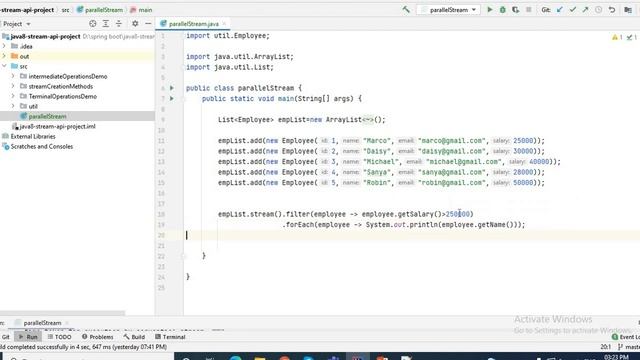This screenshot has height=360, width=640.
Task: Run parallelStream with the green play button
Action: (489, 9)
